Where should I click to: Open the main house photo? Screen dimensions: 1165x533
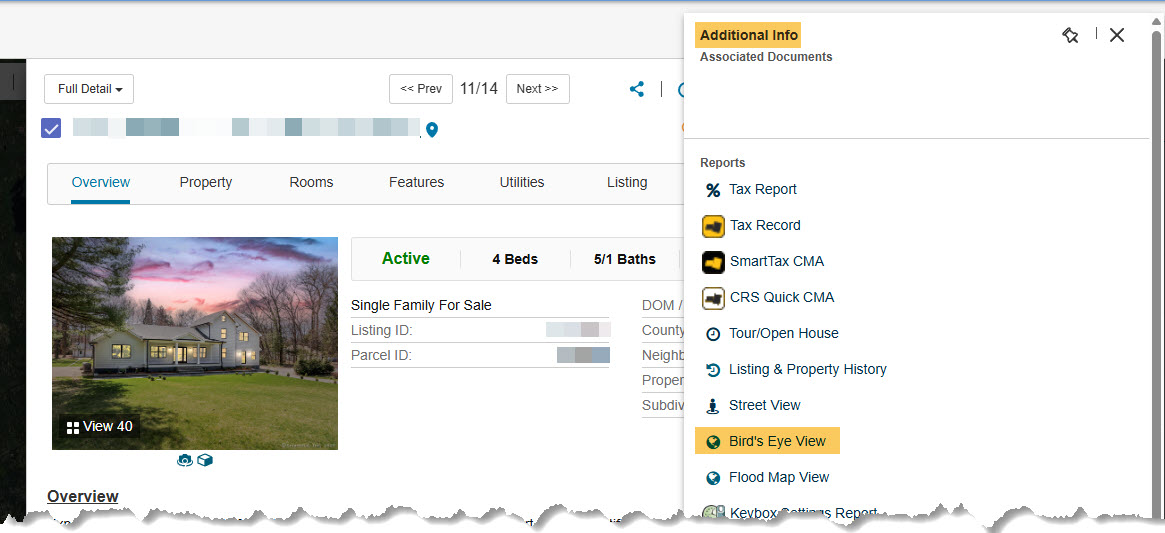click(x=195, y=343)
